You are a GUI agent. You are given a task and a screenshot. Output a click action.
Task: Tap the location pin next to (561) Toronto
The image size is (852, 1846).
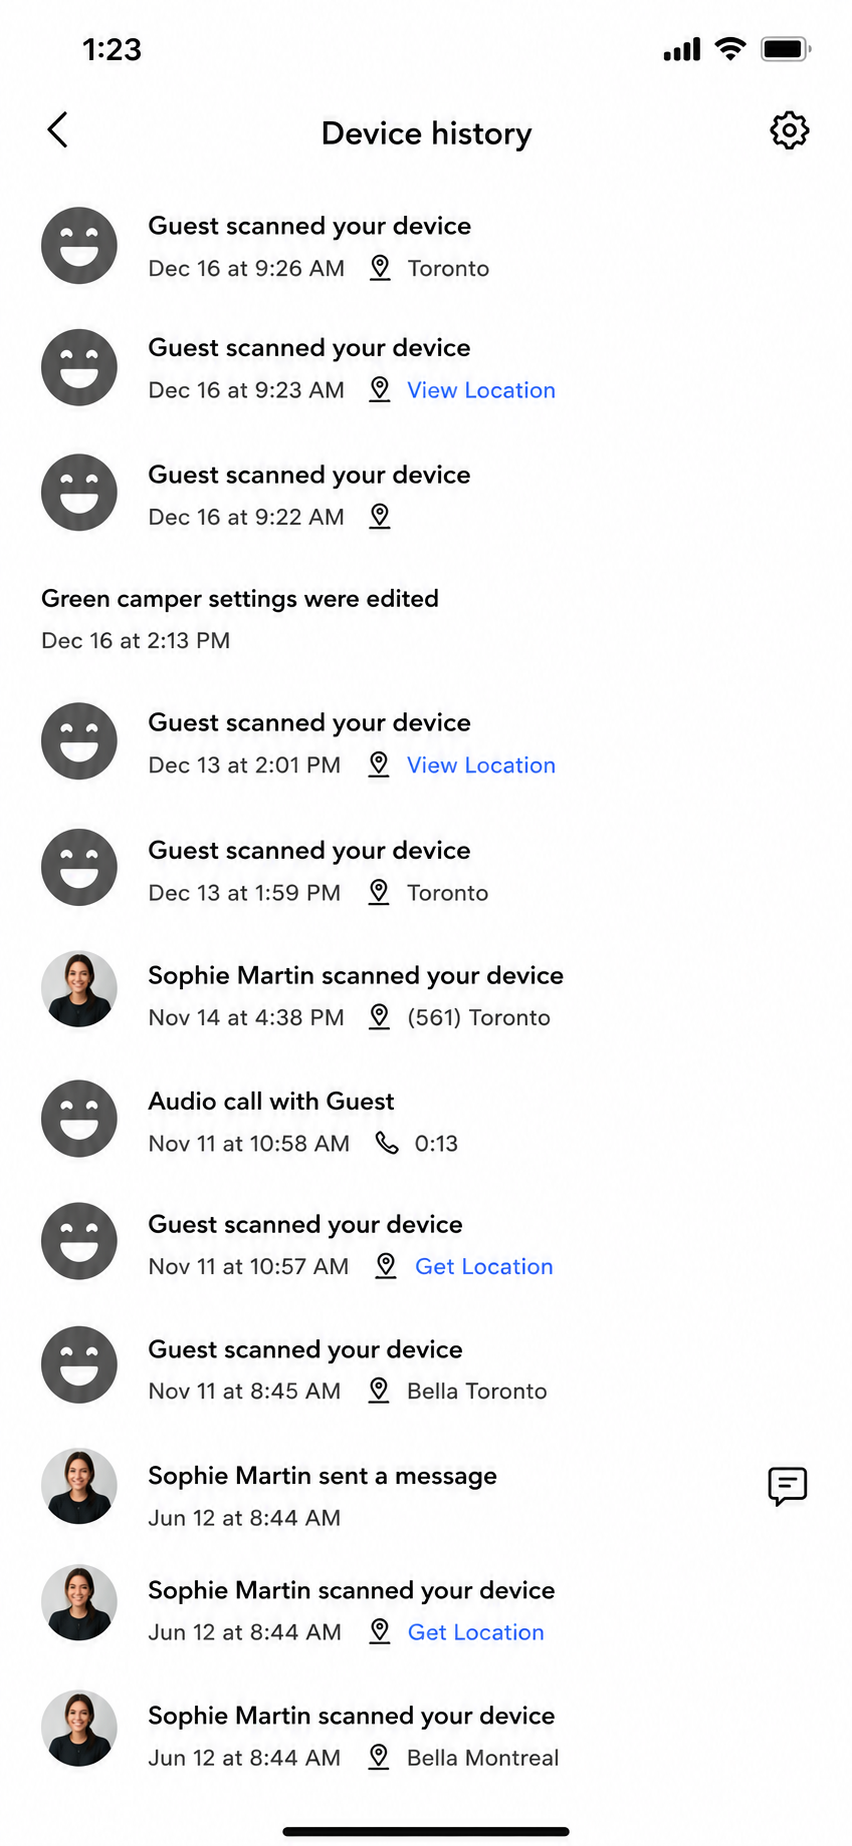pos(379,1017)
